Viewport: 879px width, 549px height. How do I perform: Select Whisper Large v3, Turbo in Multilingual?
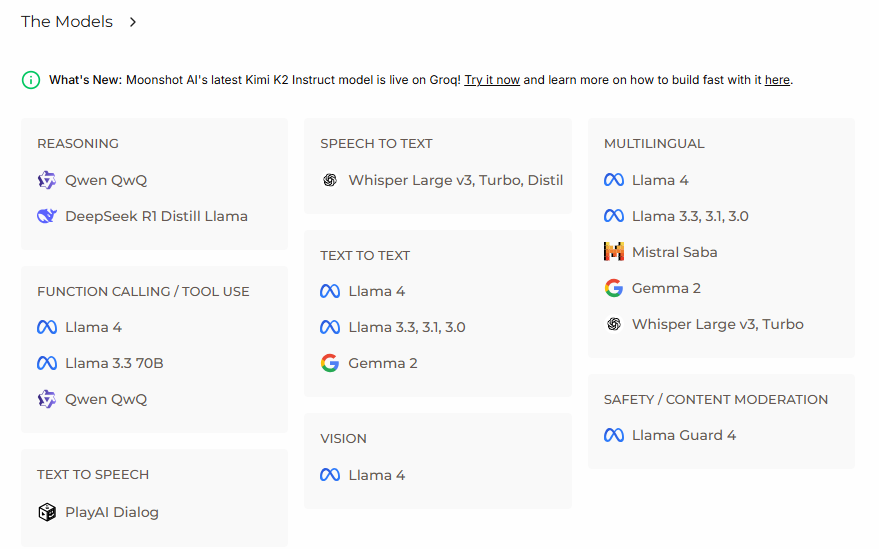click(x=718, y=324)
